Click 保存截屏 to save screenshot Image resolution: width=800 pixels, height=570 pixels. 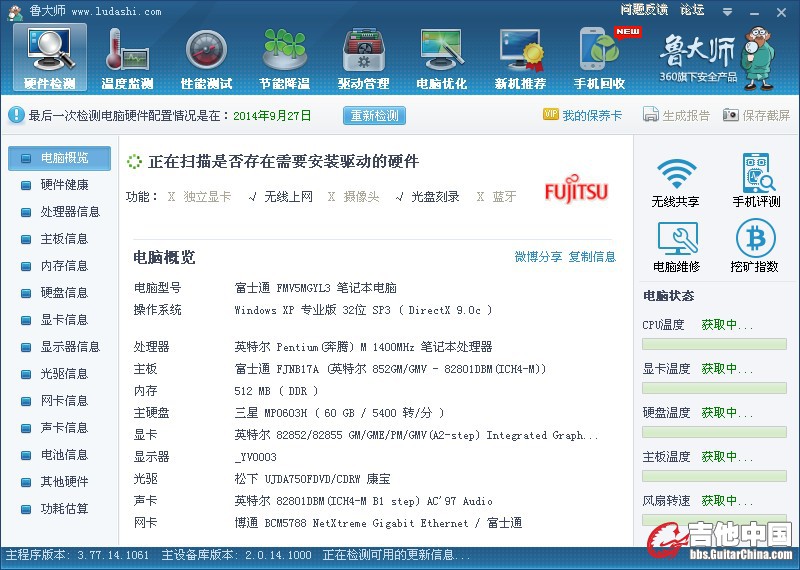coord(756,115)
